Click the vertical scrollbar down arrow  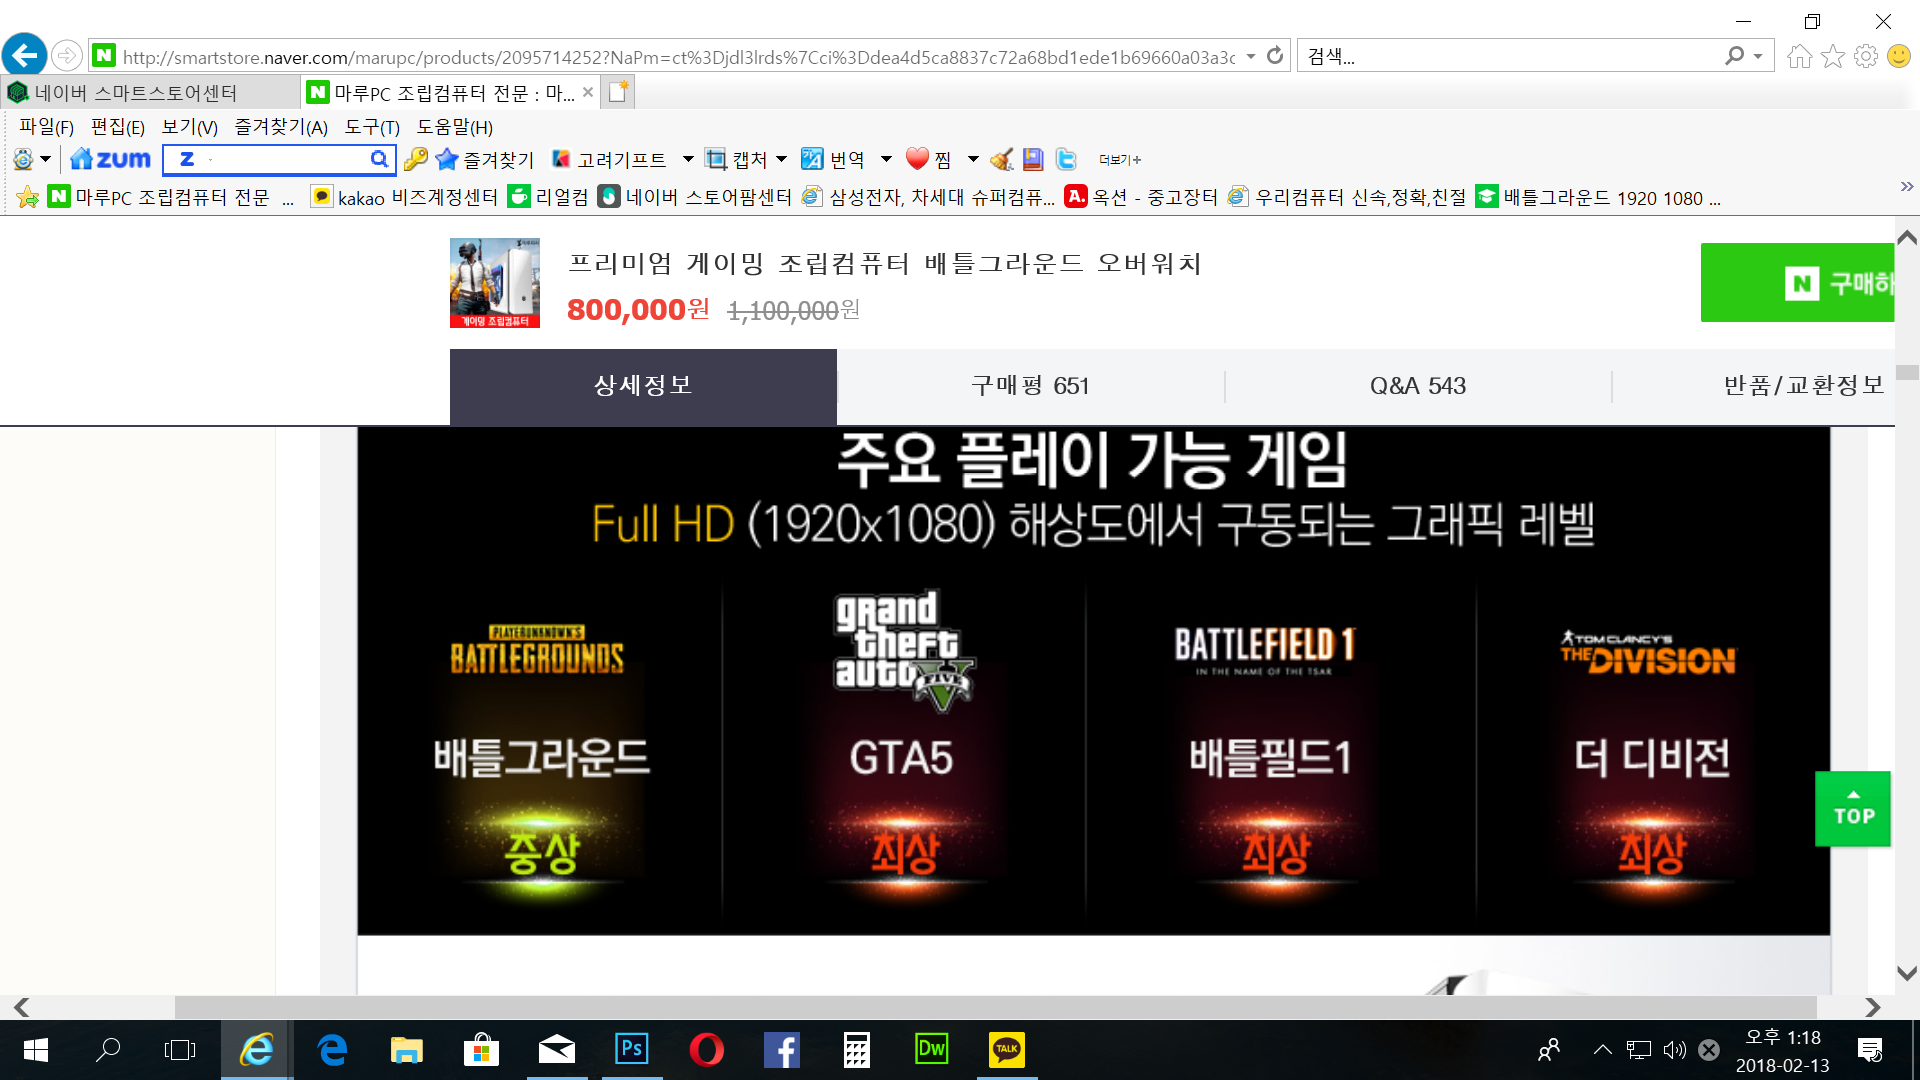point(1907,973)
